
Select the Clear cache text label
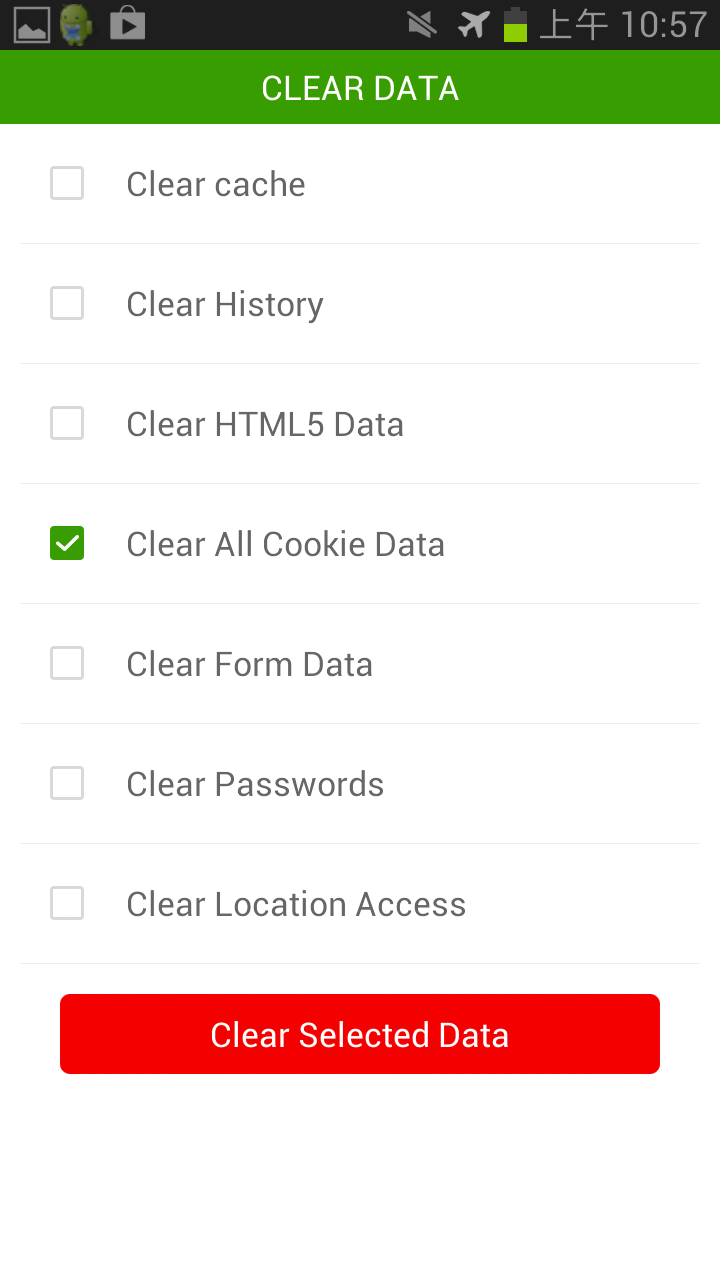[x=216, y=185]
